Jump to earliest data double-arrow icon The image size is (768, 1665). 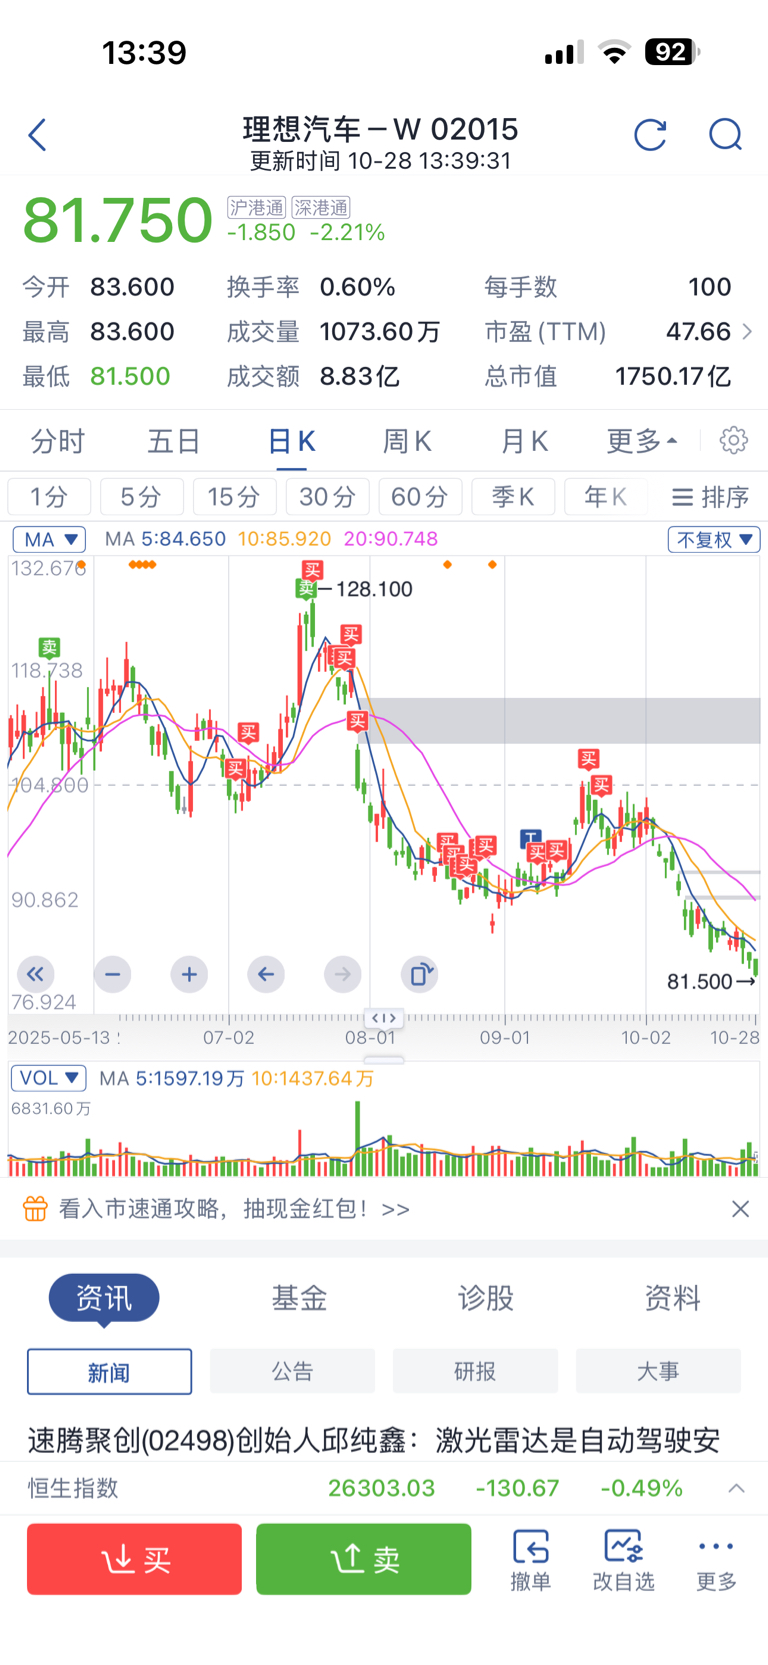[x=35, y=974]
